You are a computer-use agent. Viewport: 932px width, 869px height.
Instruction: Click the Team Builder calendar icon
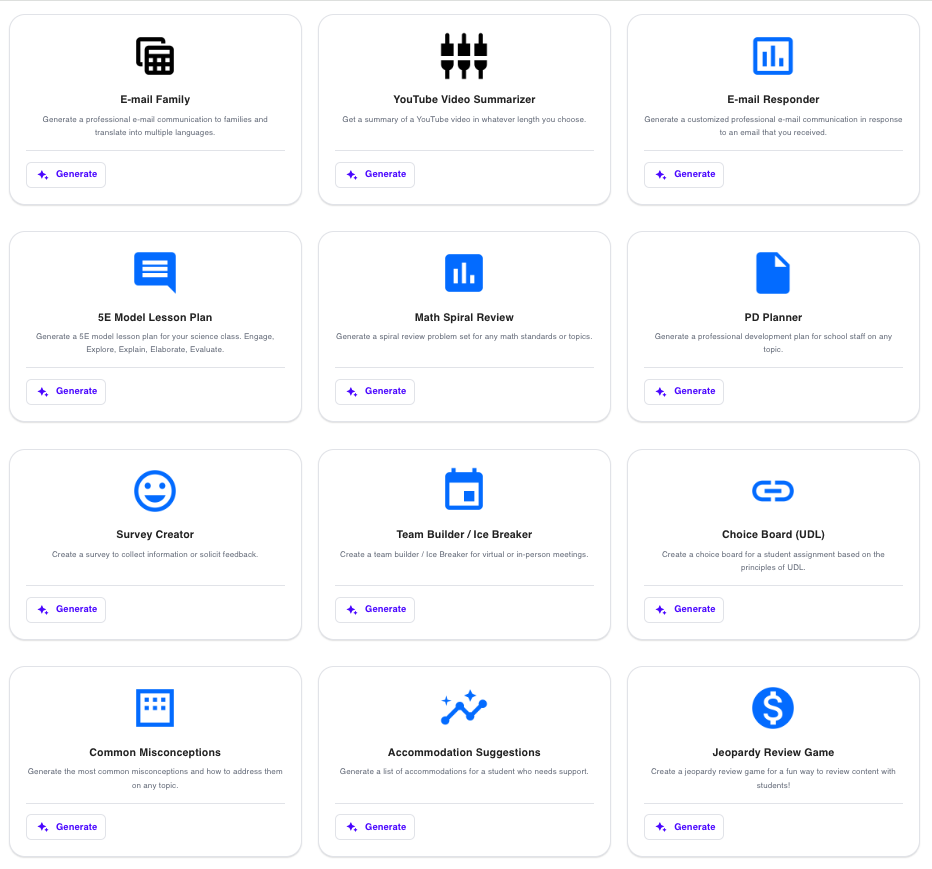[464, 490]
